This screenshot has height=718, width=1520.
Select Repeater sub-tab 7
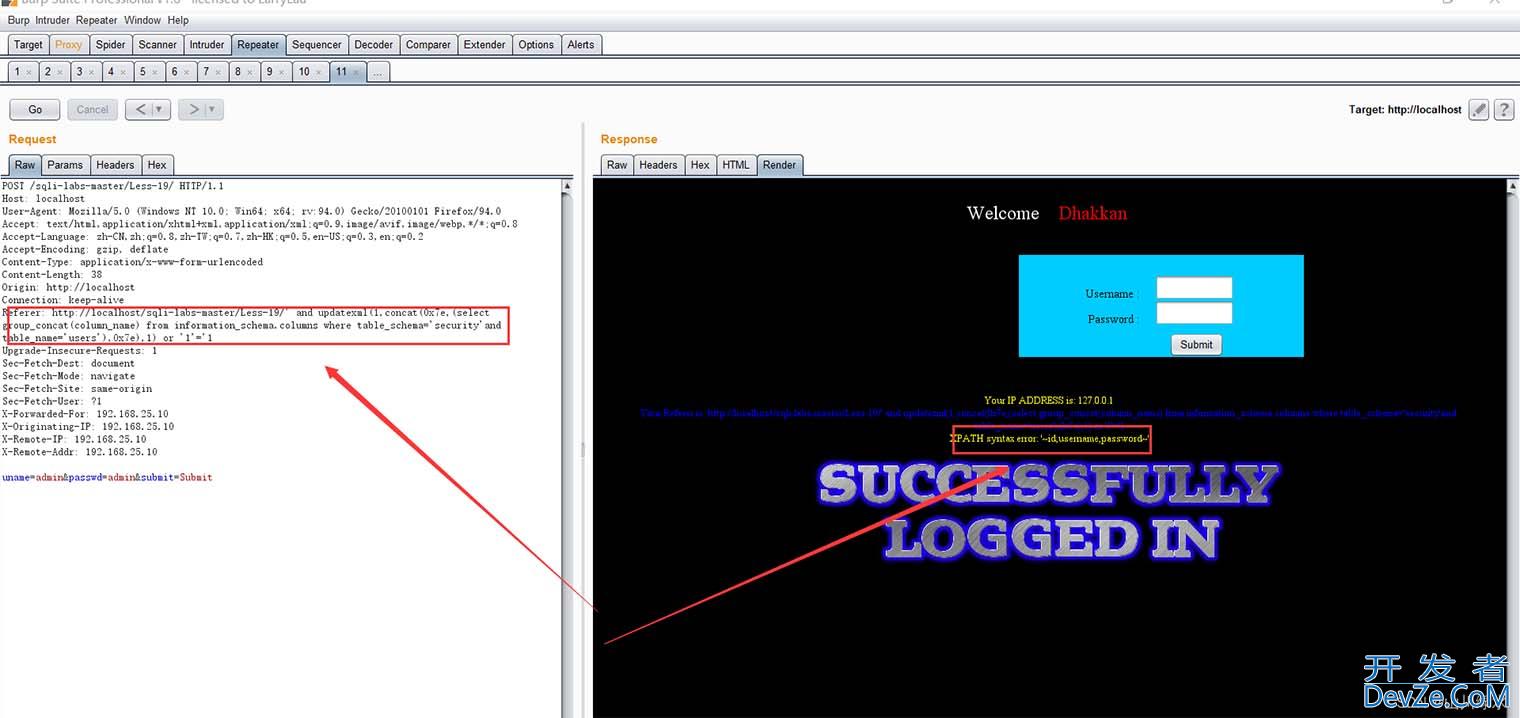point(211,72)
